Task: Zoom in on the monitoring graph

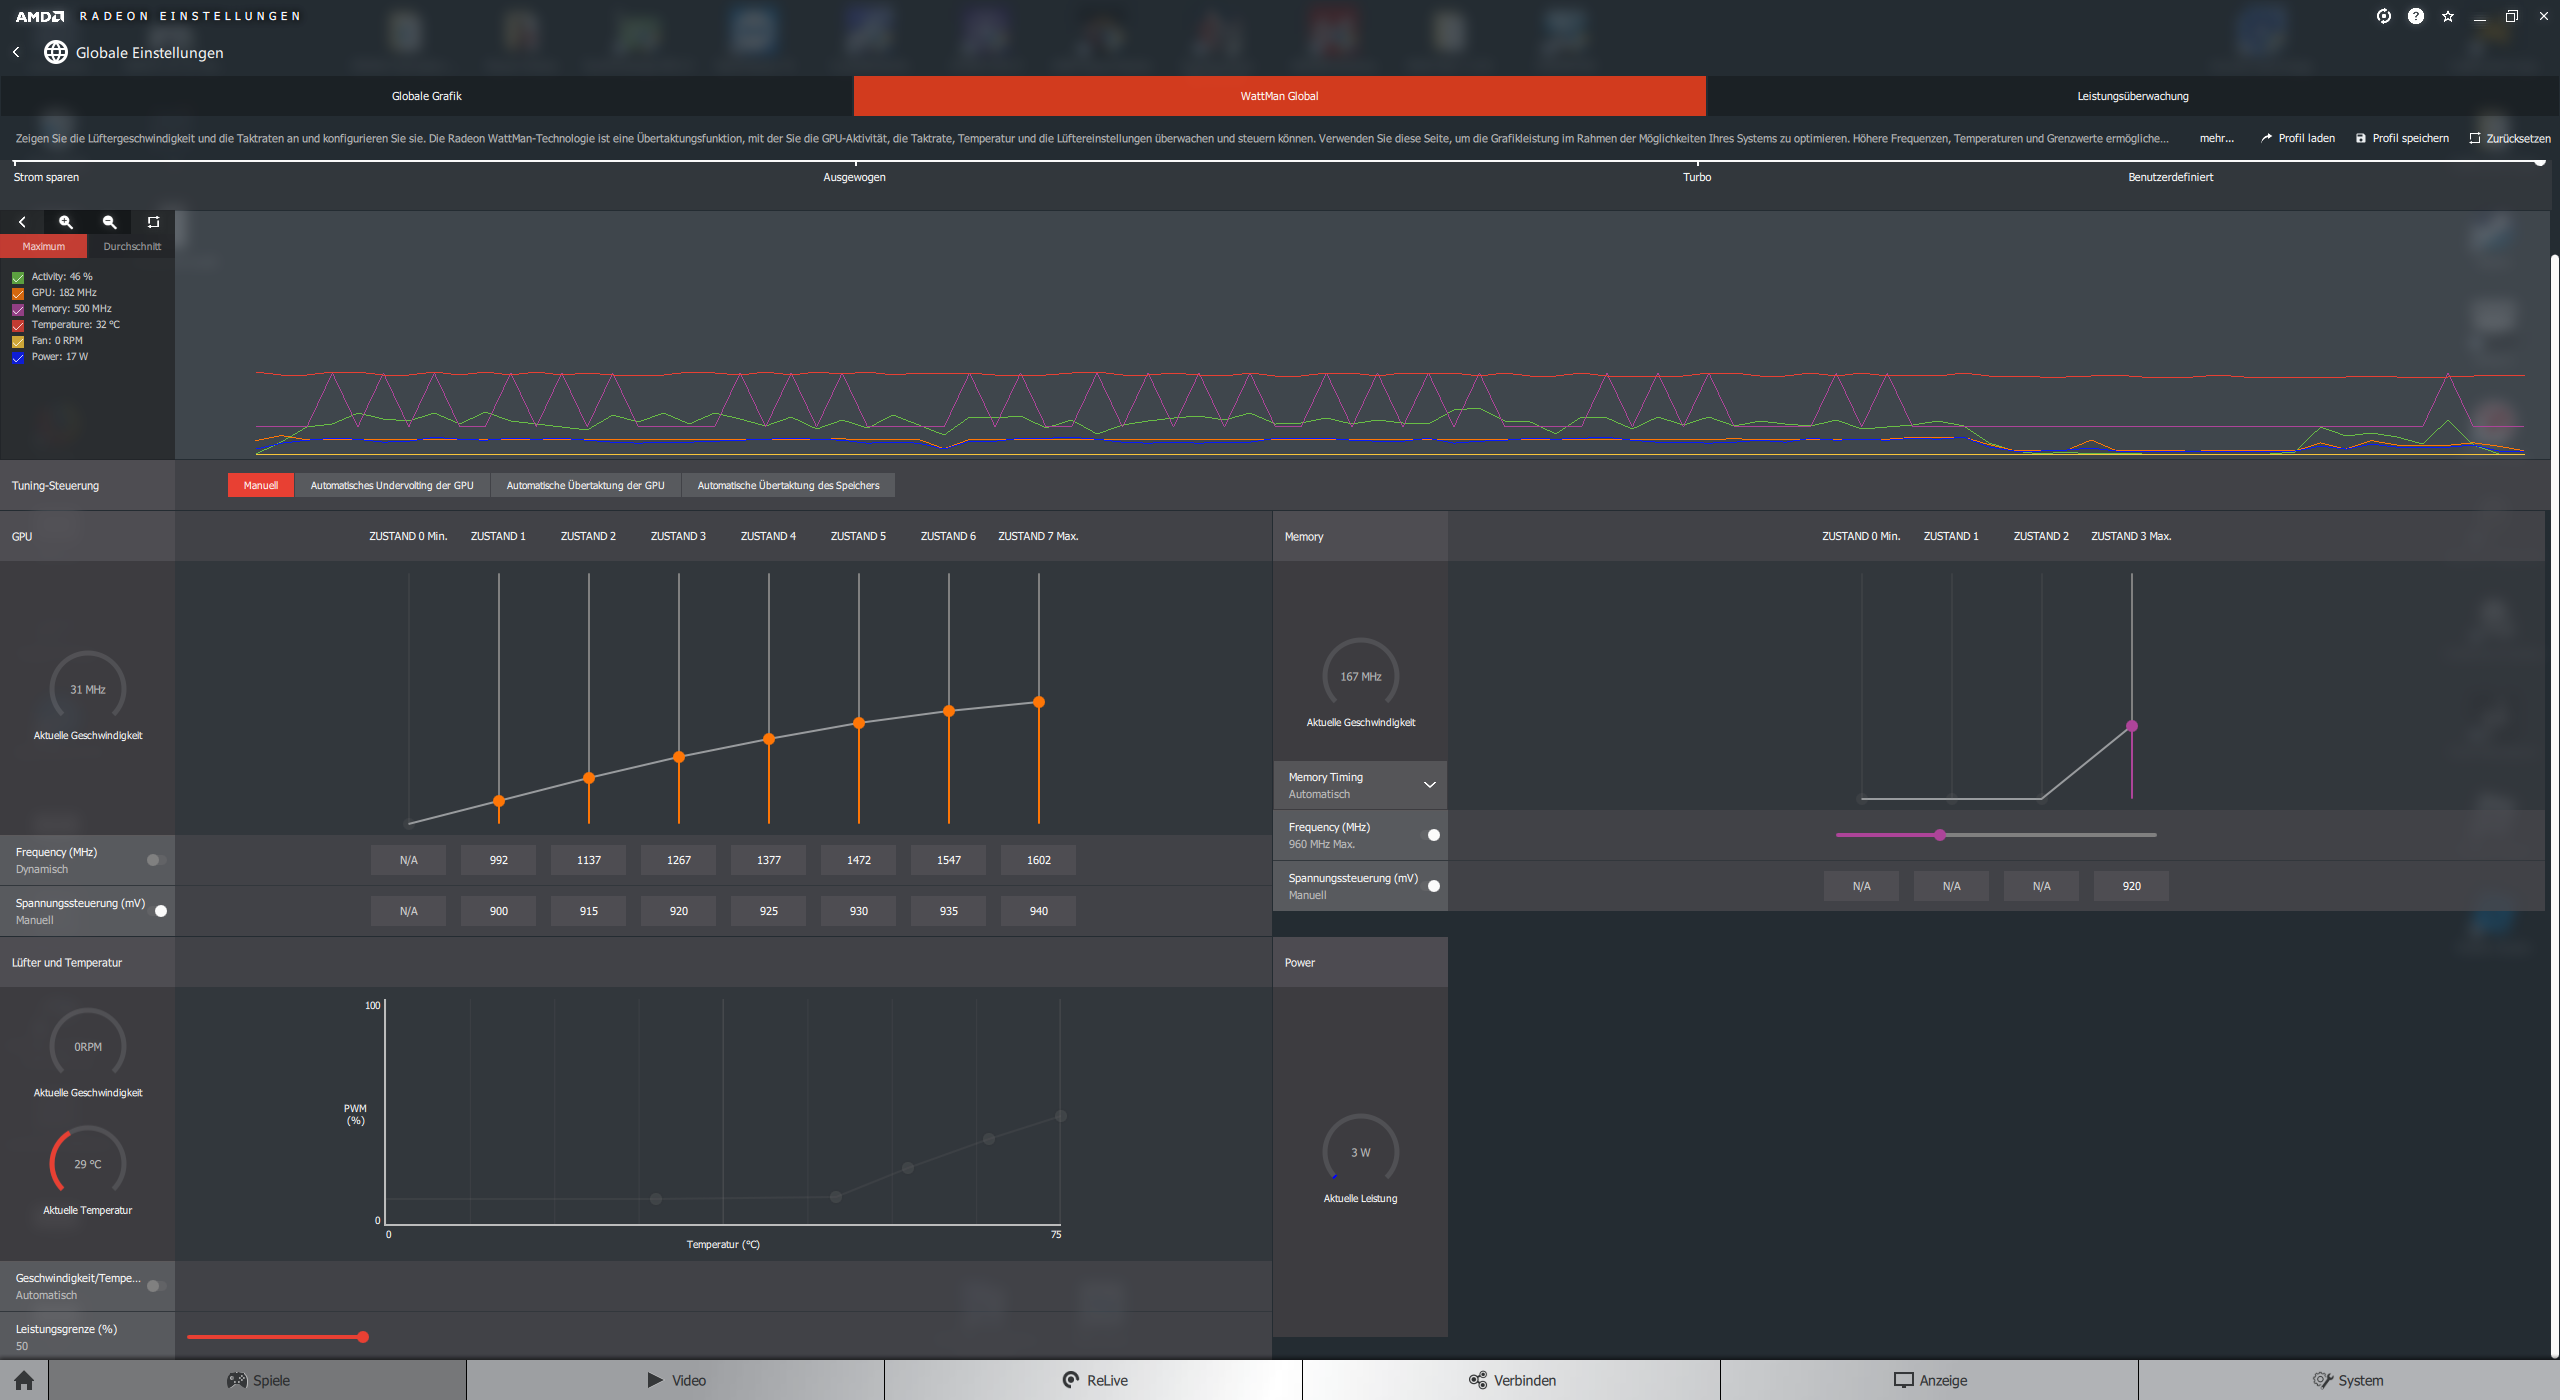Action: click(x=66, y=222)
